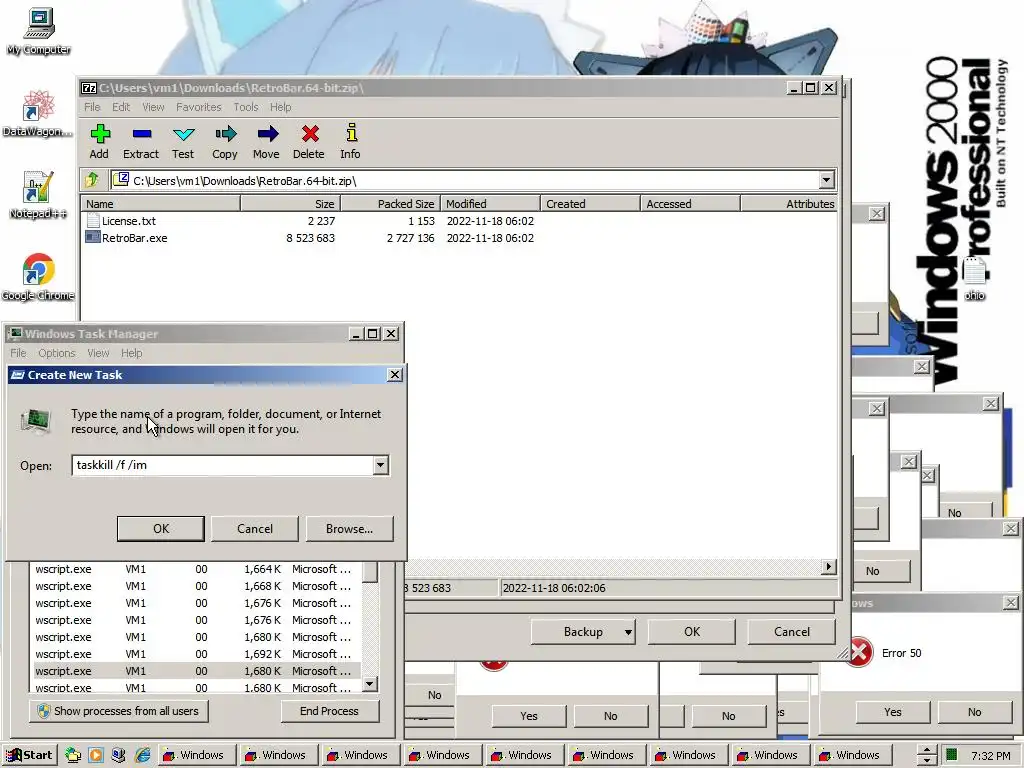Open the 7-Zip Edit menu
1024x768 pixels.
pyautogui.click(x=121, y=107)
